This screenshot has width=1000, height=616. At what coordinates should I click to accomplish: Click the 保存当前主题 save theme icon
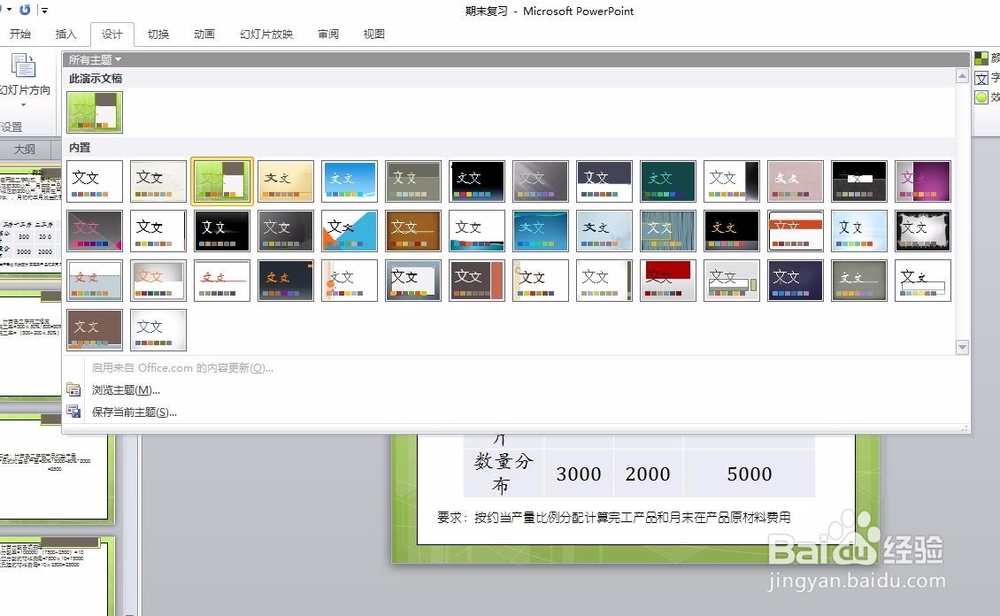pos(74,410)
